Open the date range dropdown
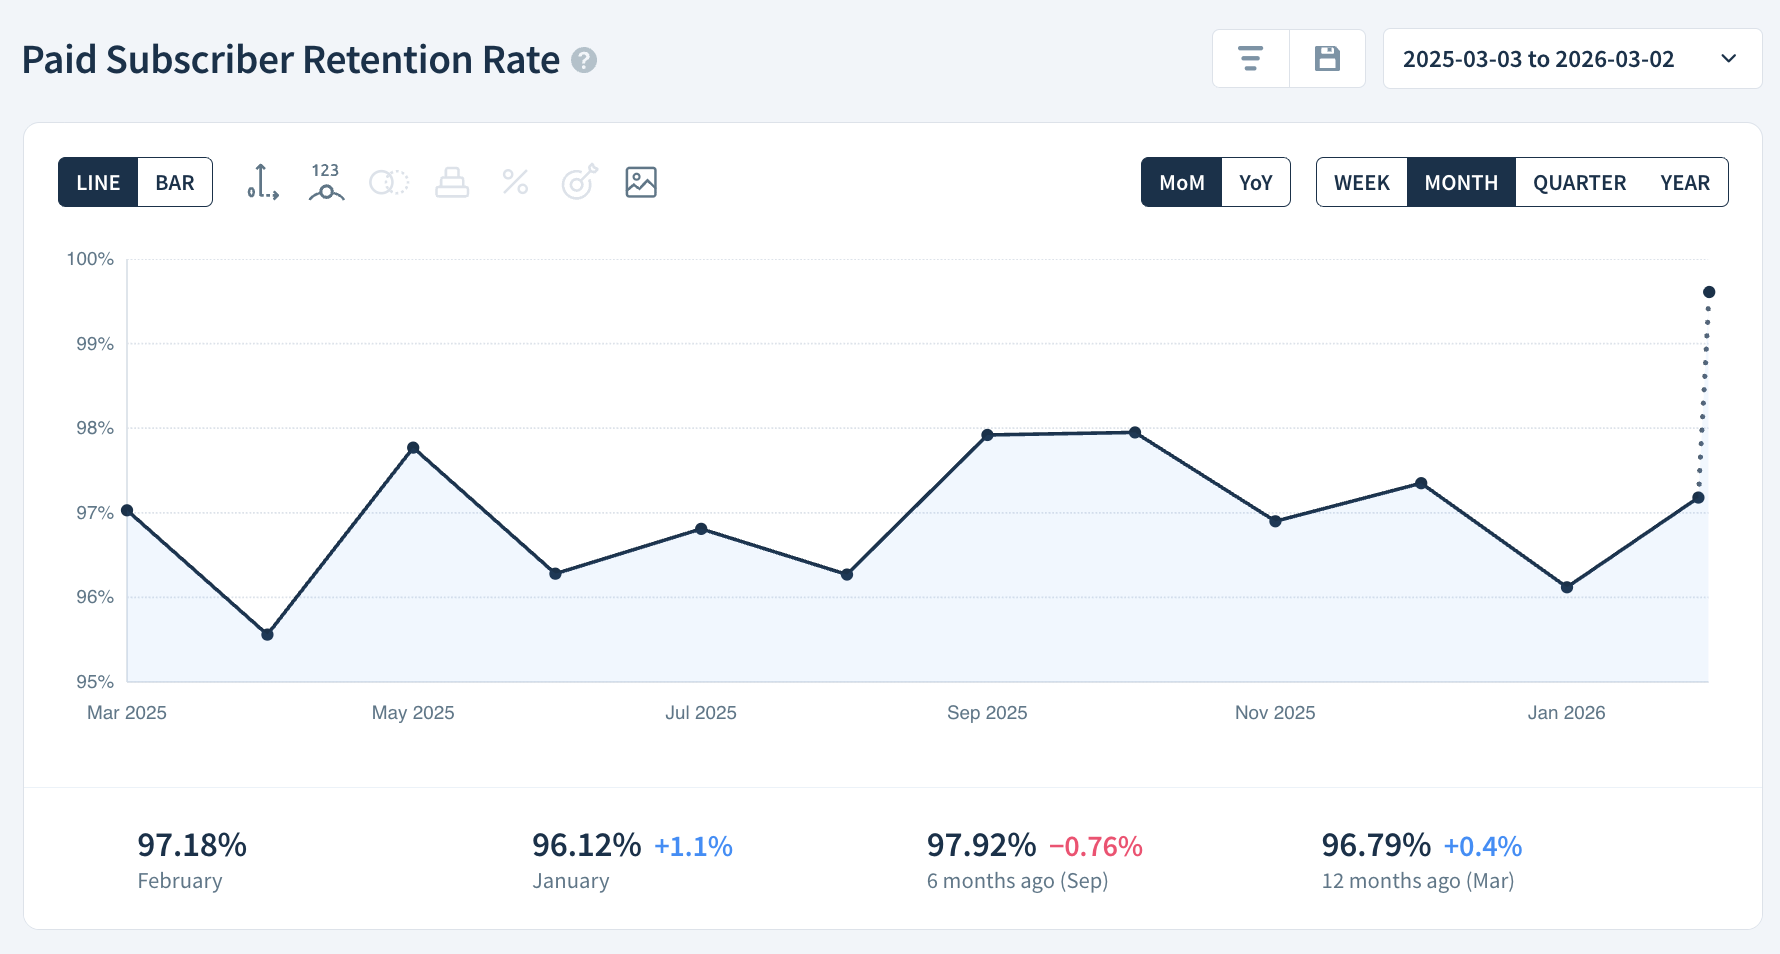 pyautogui.click(x=1572, y=58)
